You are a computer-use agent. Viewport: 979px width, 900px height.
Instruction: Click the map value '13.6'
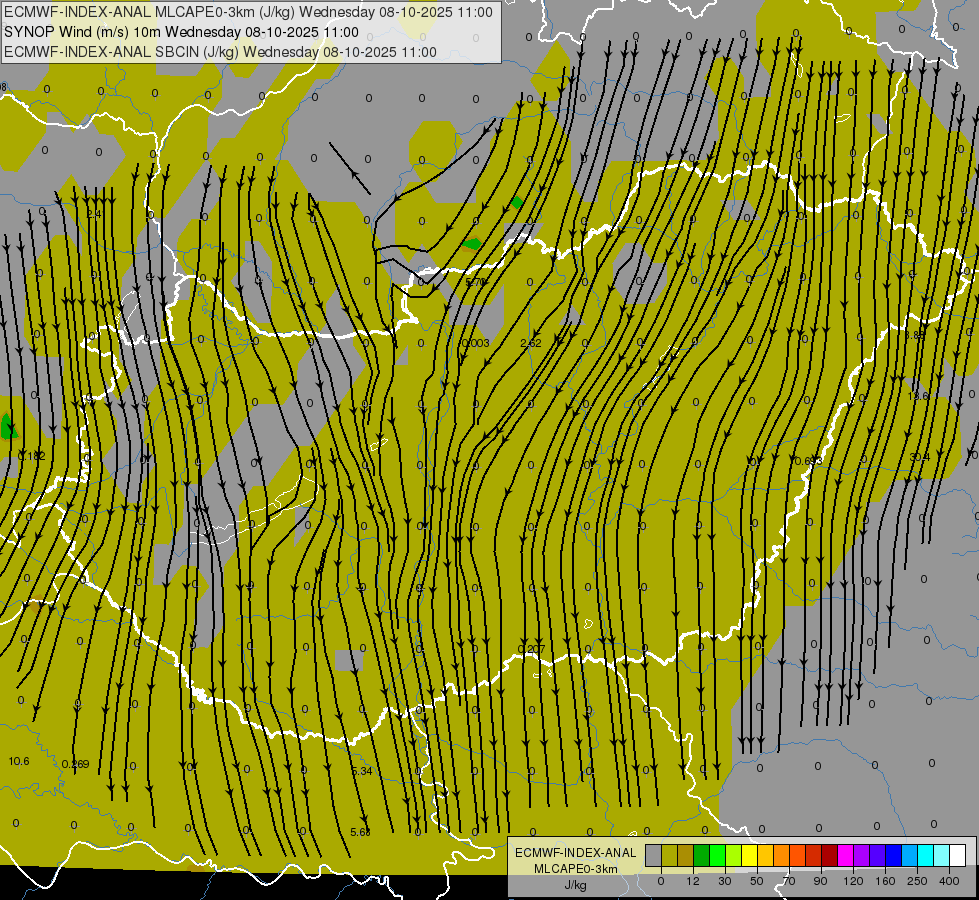[x=918, y=396]
